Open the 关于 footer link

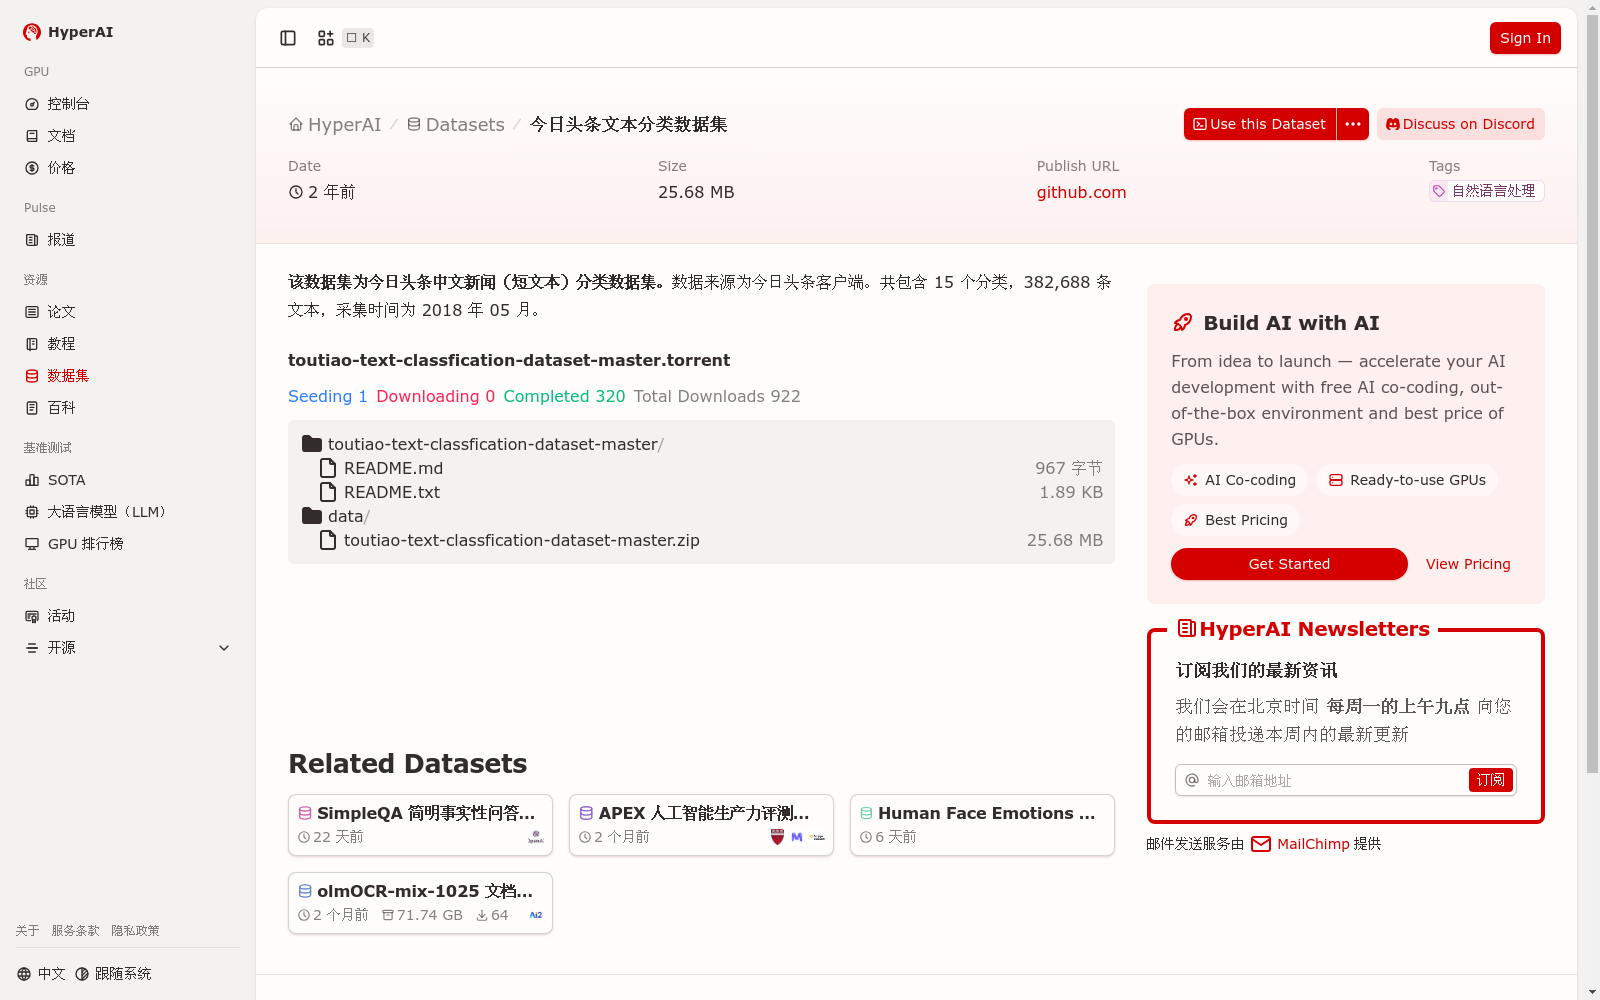click(x=27, y=931)
